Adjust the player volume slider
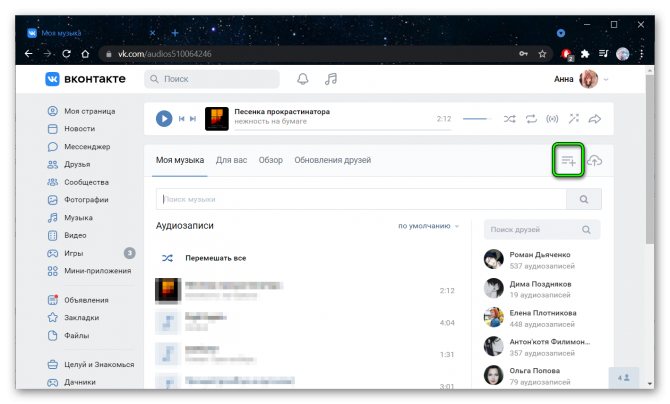This screenshot has height=404, width=670. tap(477, 119)
